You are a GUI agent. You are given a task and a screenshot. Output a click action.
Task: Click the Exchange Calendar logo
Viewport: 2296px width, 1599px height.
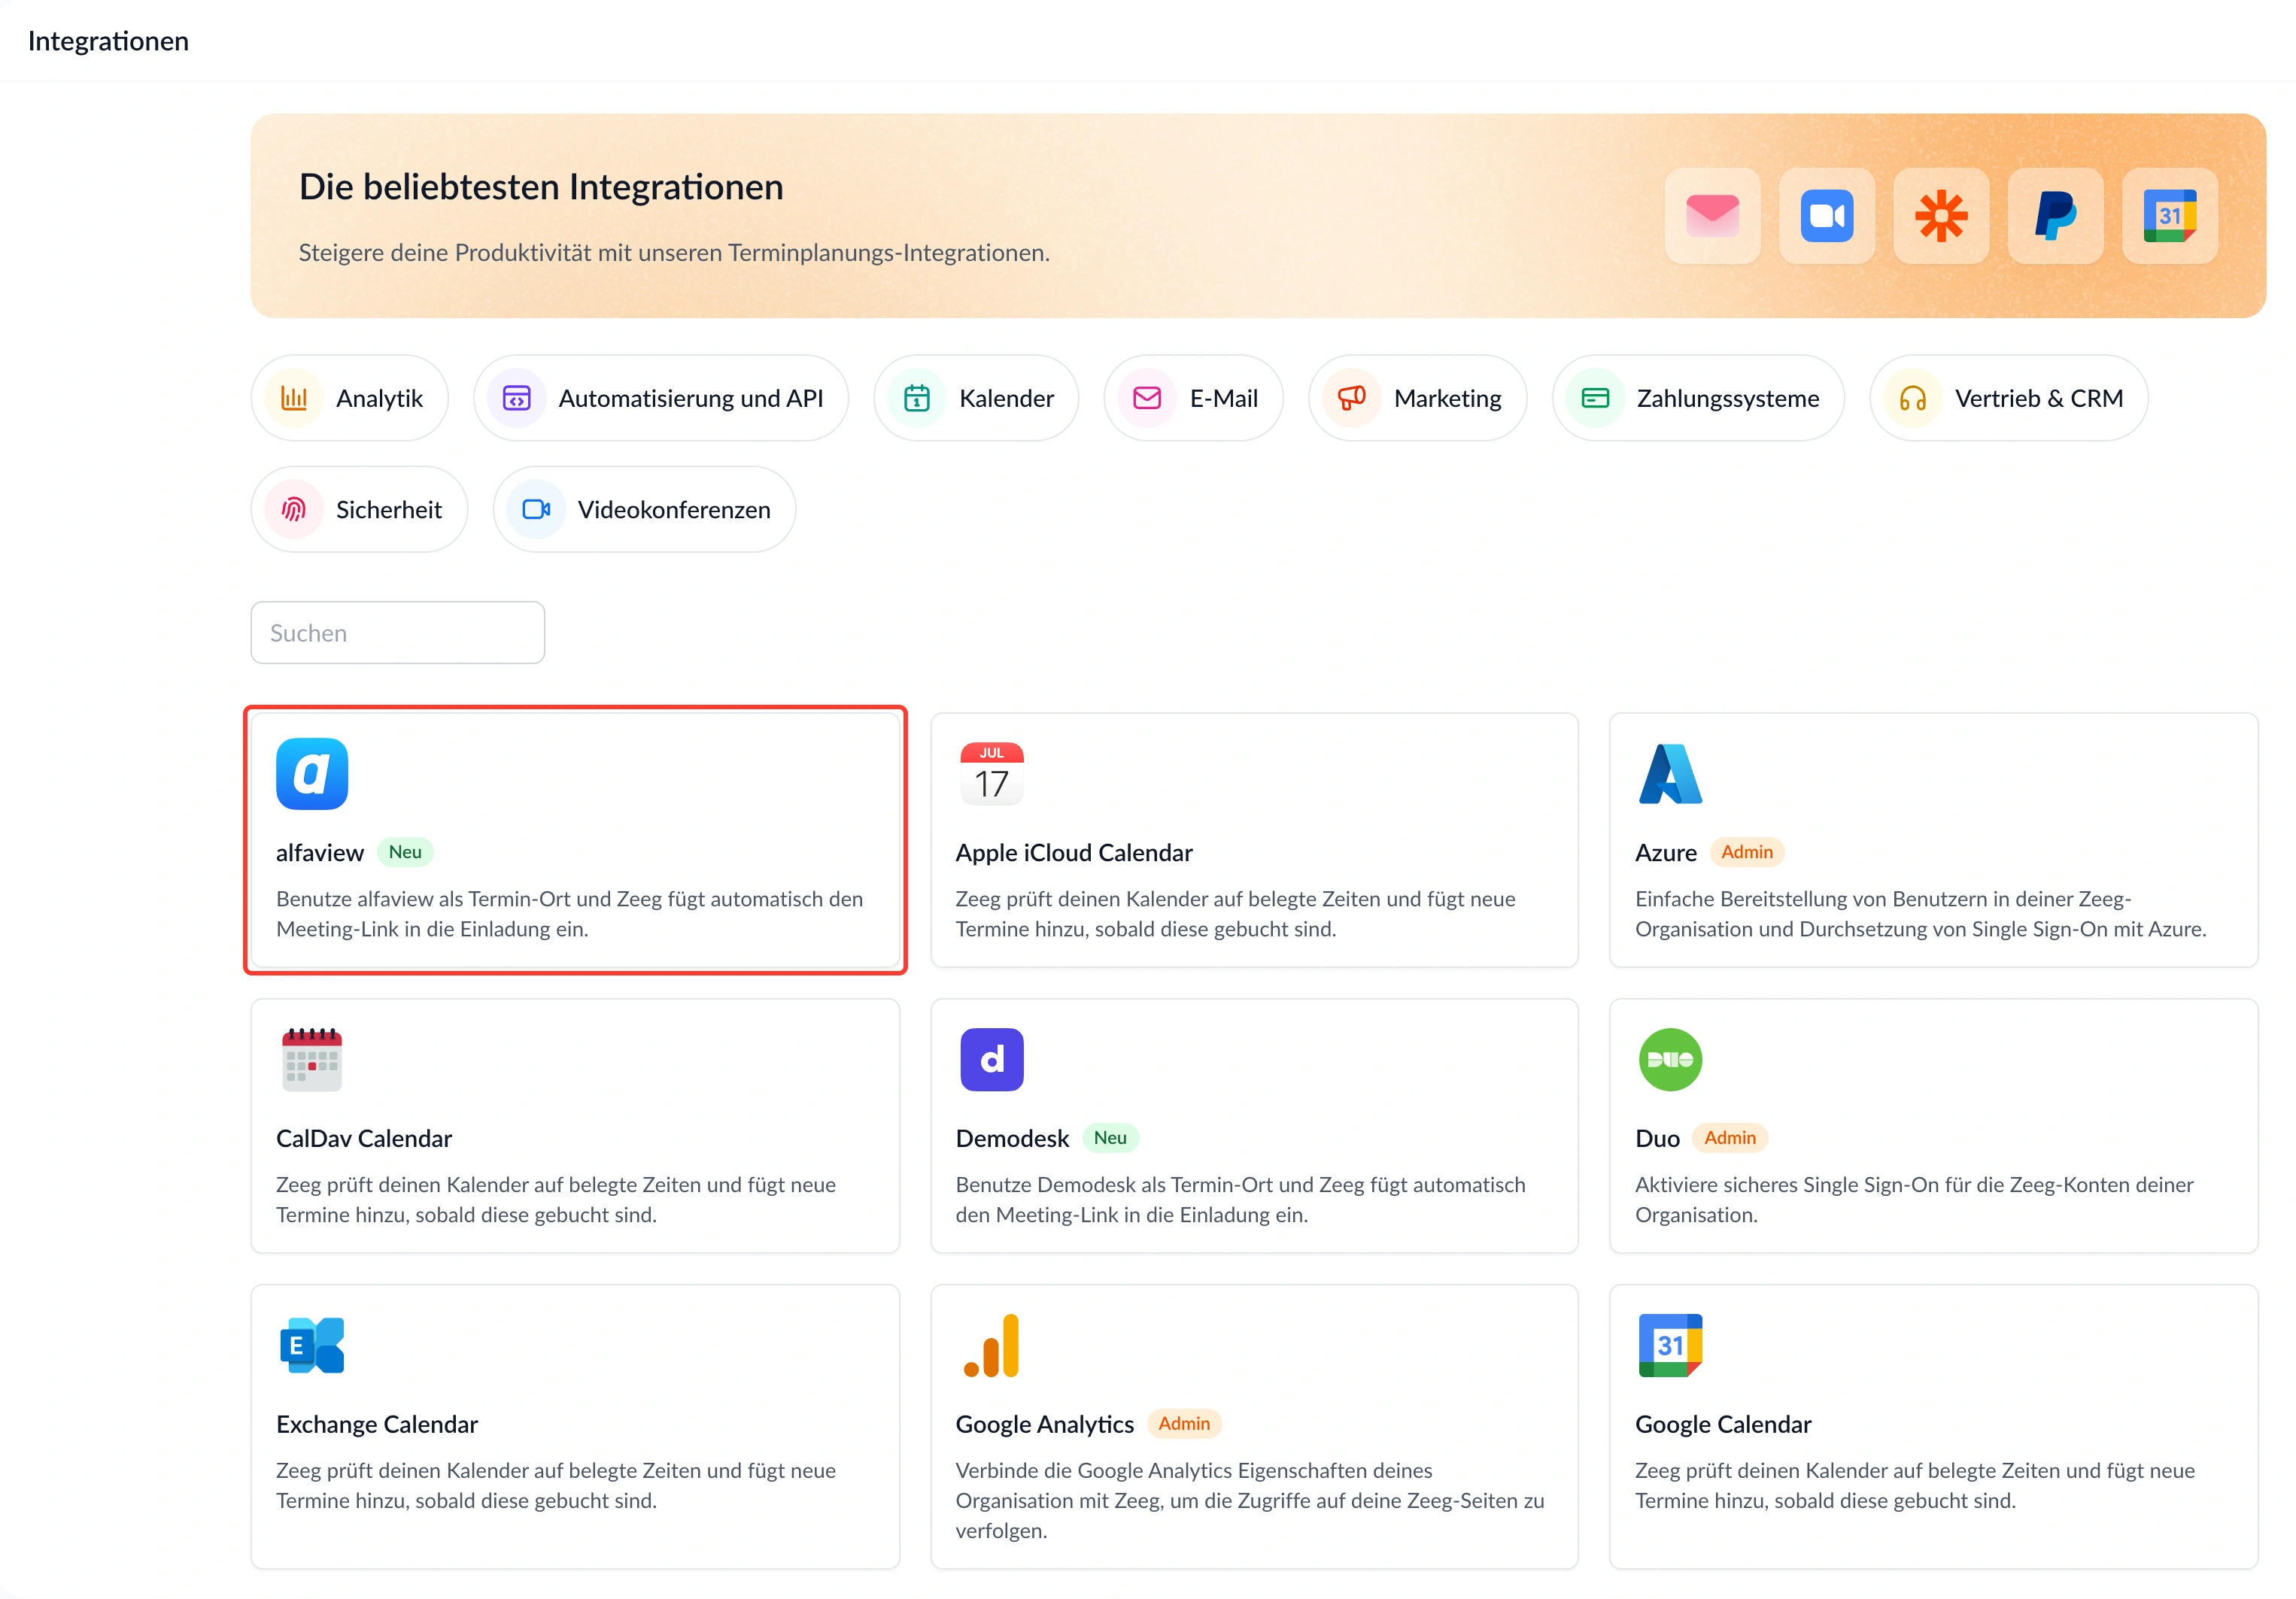[312, 1345]
